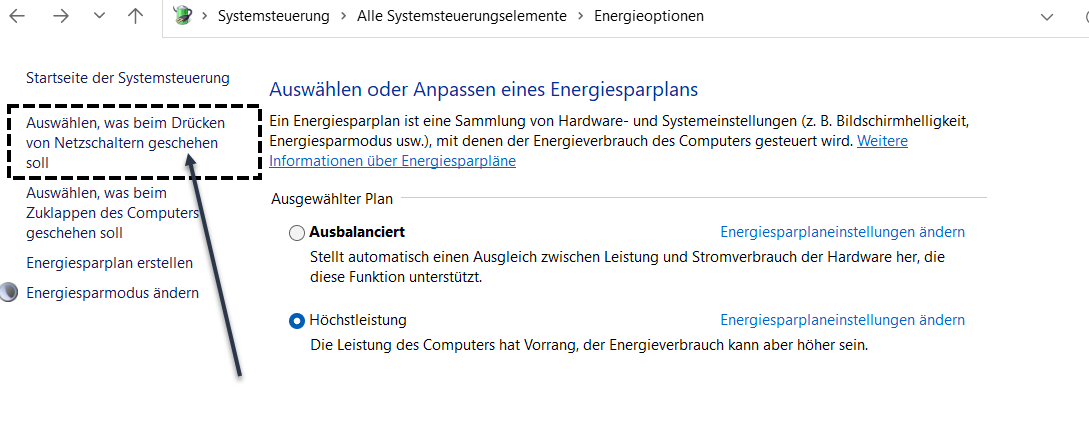Select the Ausbalanciert power plan

(x=296, y=233)
